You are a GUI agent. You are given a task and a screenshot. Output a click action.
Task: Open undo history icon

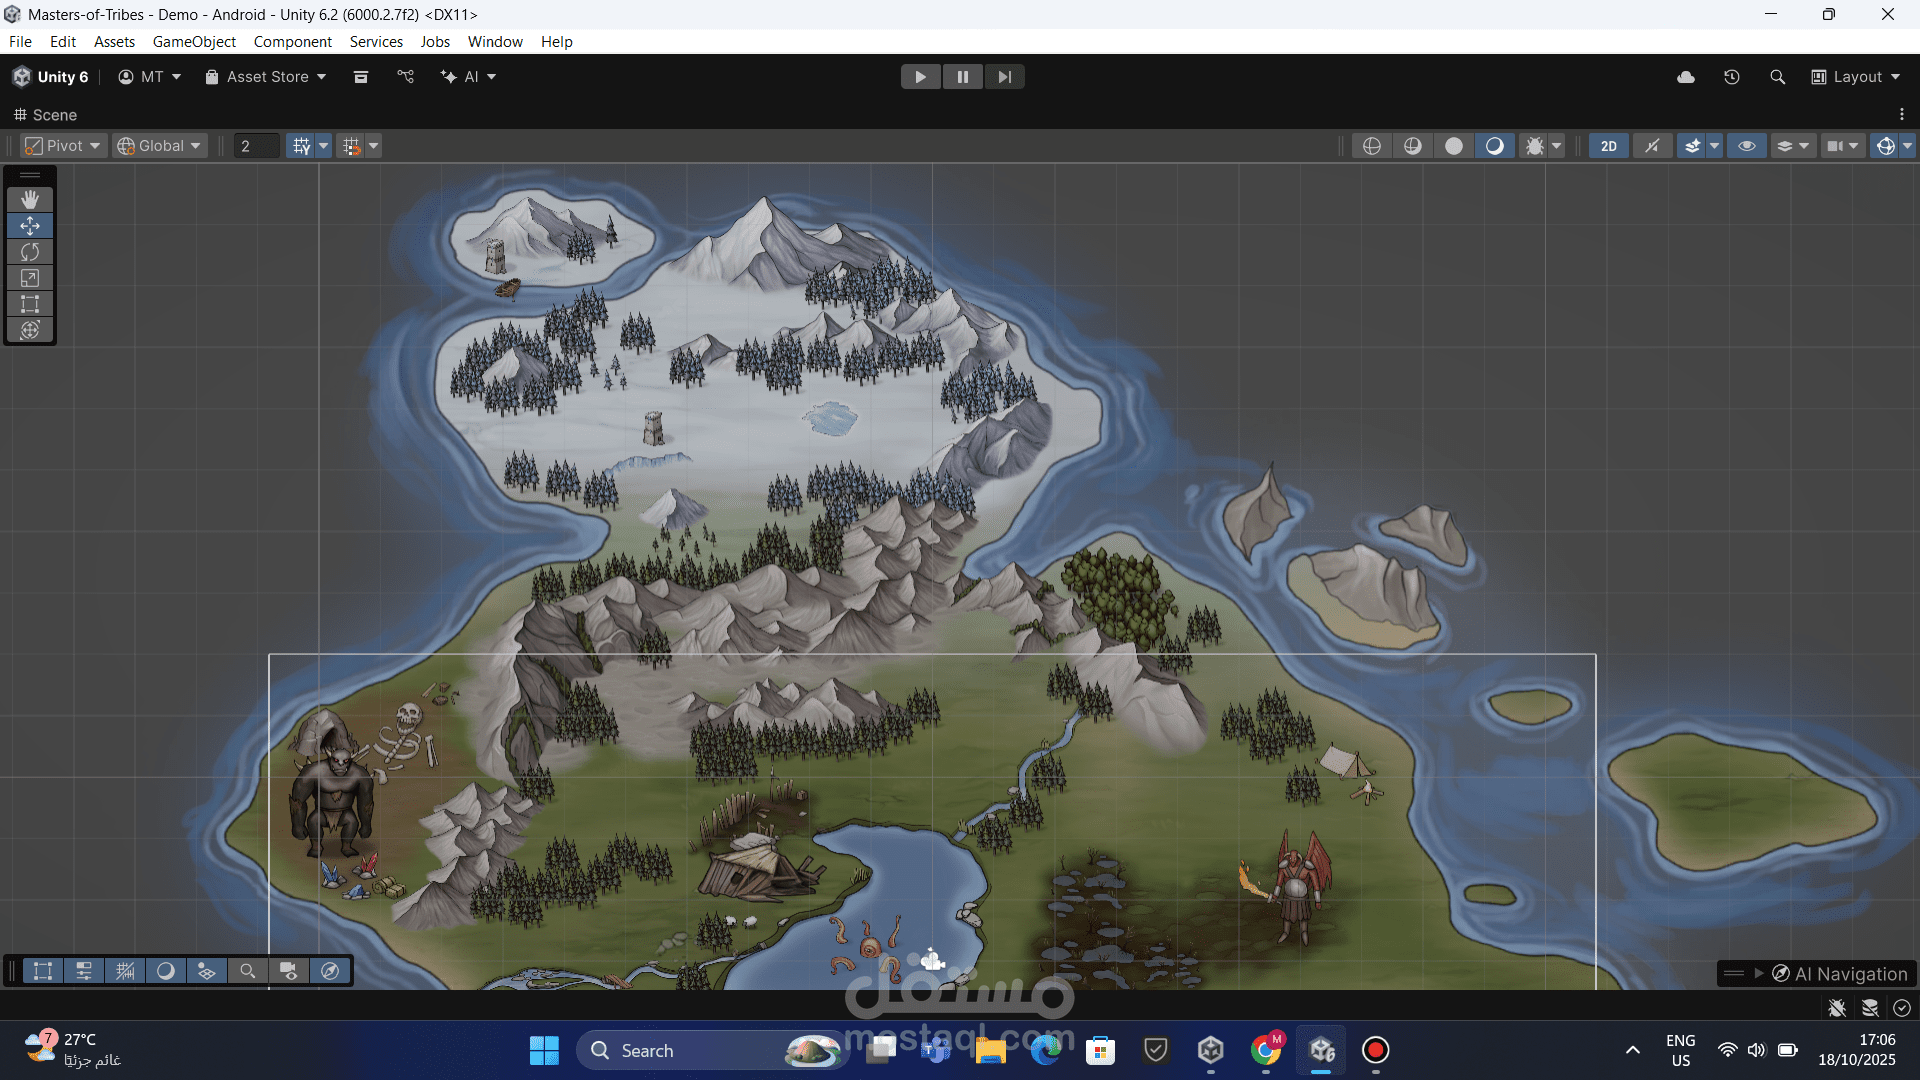tap(1732, 77)
